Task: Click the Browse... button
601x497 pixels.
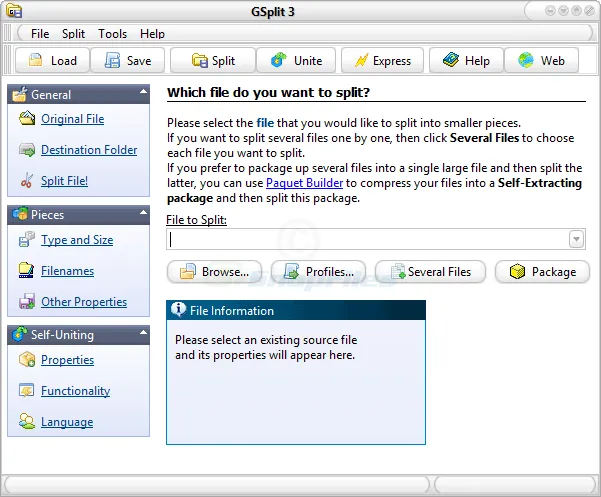Action: pyautogui.click(x=215, y=272)
